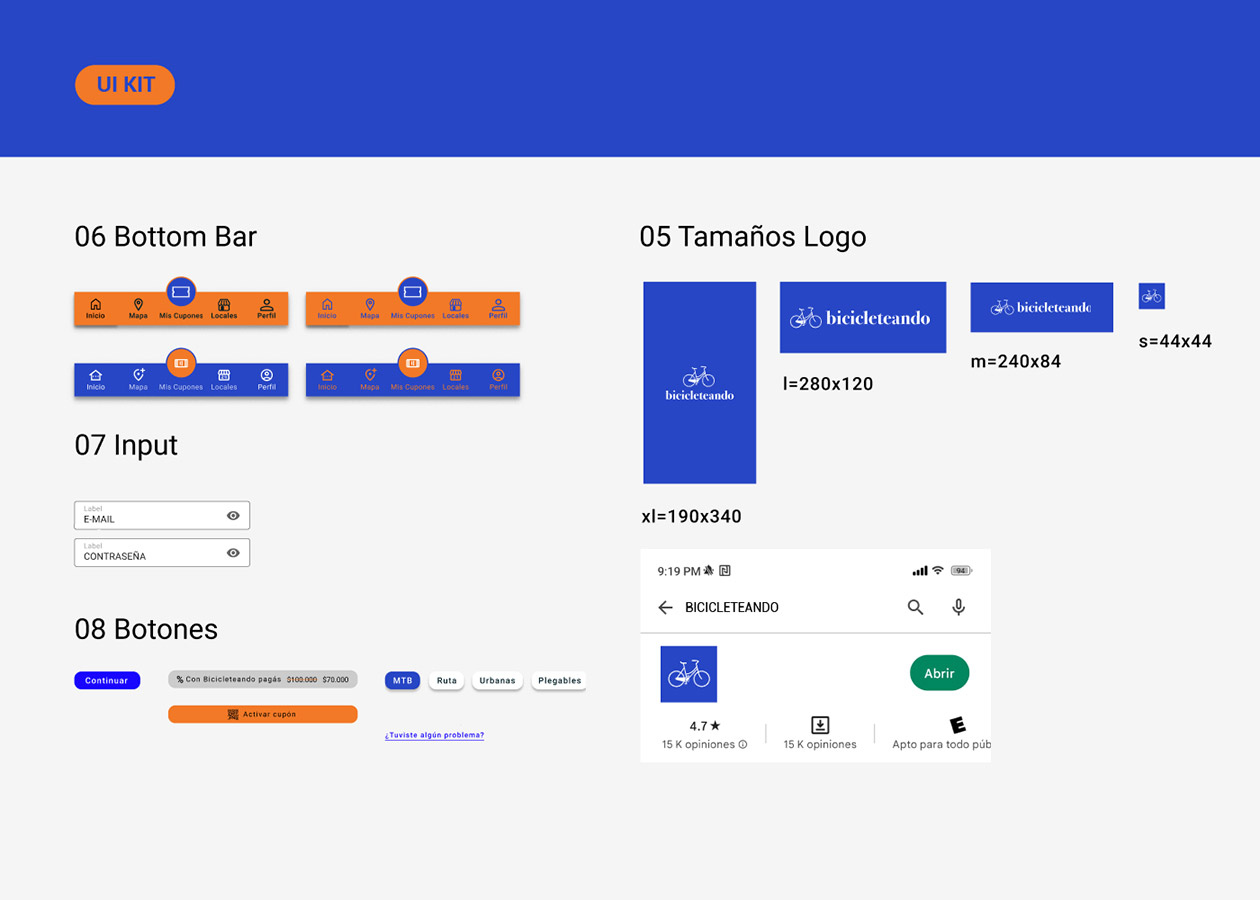Image resolution: width=1260 pixels, height=900 pixels.
Task: Click the 4.7 star rating
Action: click(705, 726)
